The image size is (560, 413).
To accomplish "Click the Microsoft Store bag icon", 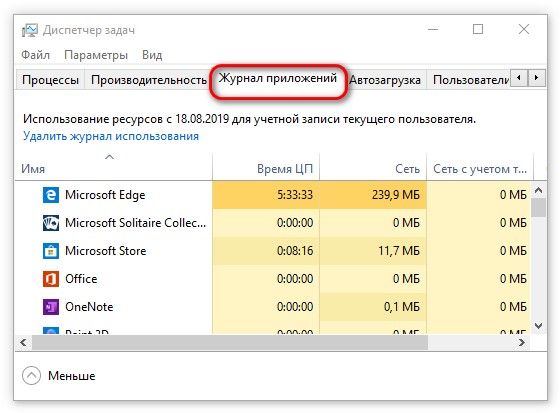I will (51, 251).
